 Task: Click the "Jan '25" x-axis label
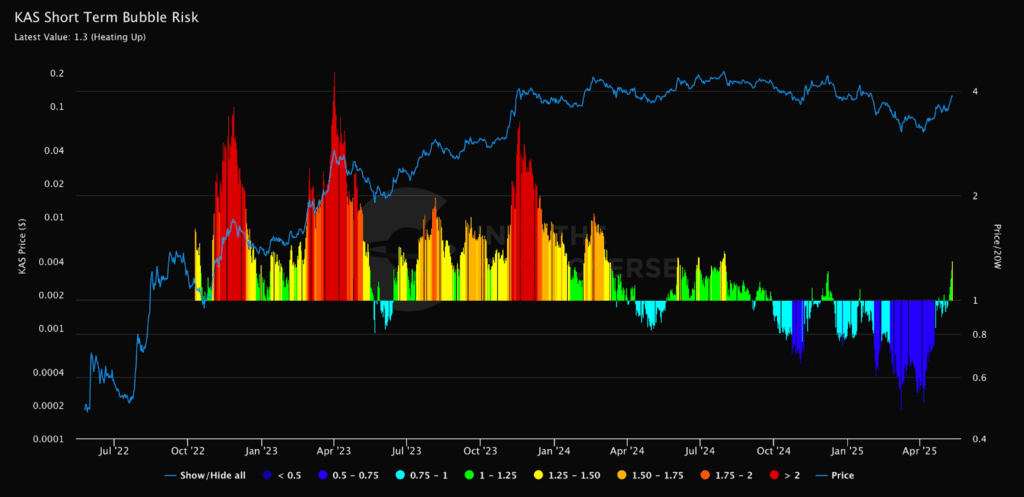coord(848,450)
